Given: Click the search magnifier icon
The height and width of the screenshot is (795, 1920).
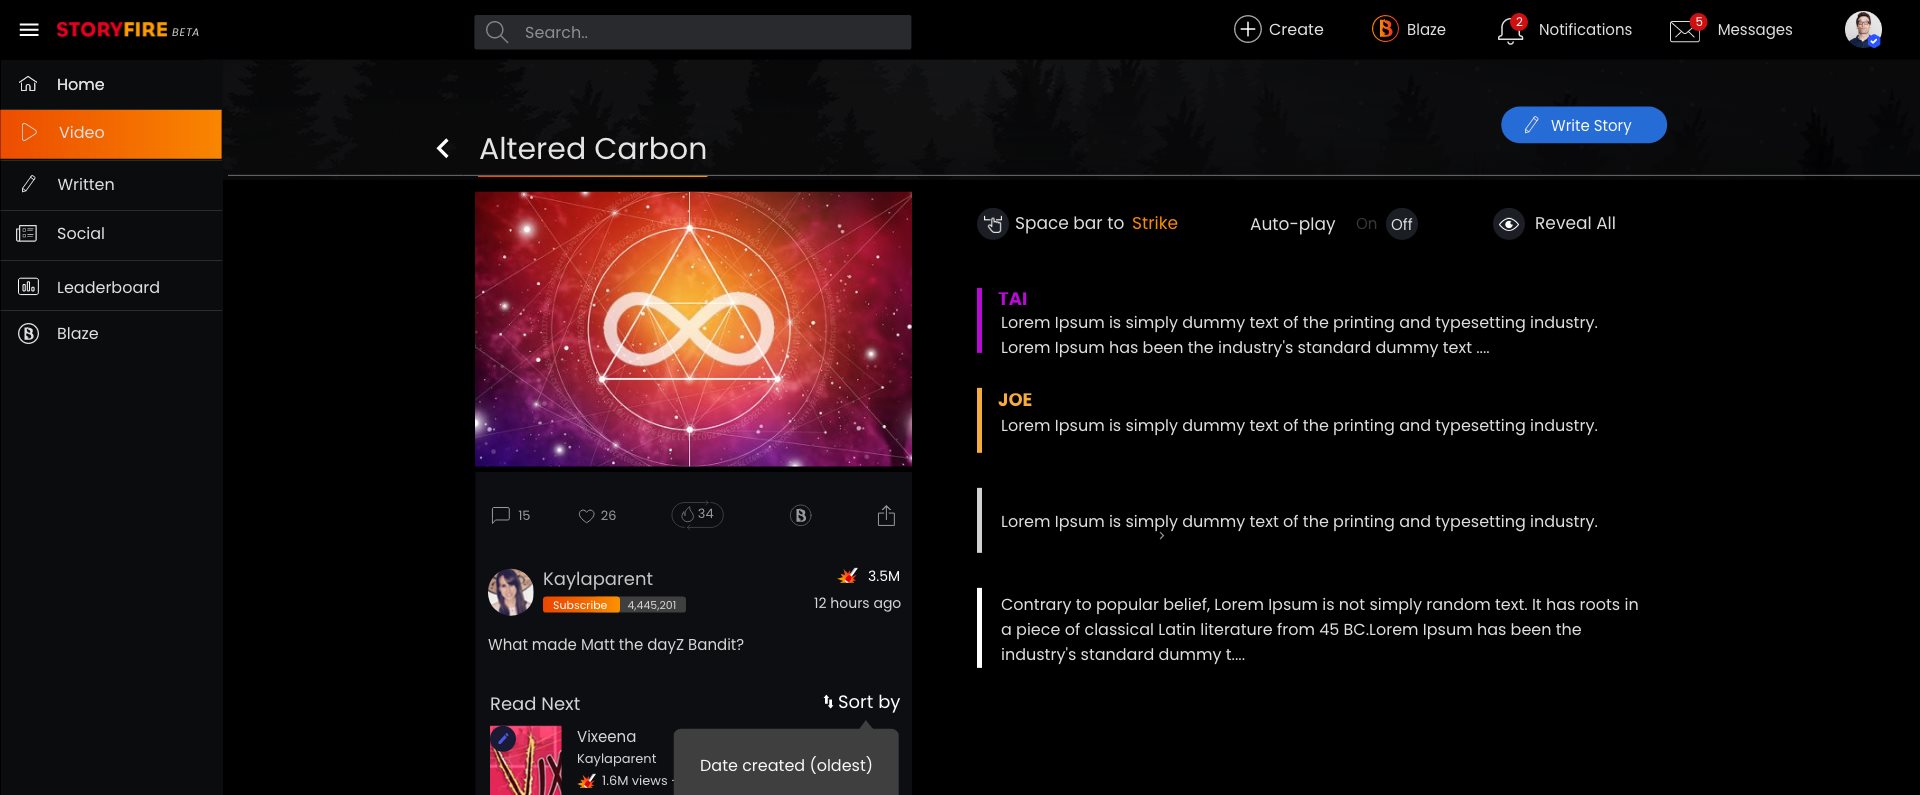Looking at the screenshot, I should (x=497, y=32).
